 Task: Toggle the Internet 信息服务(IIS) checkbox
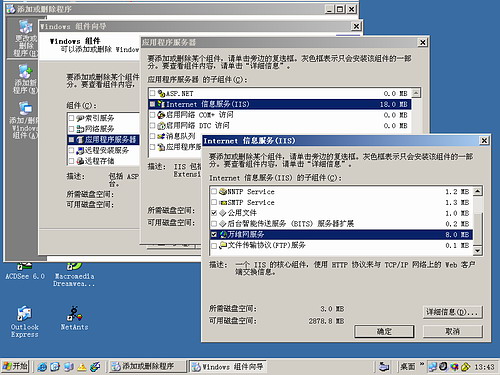(x=152, y=104)
